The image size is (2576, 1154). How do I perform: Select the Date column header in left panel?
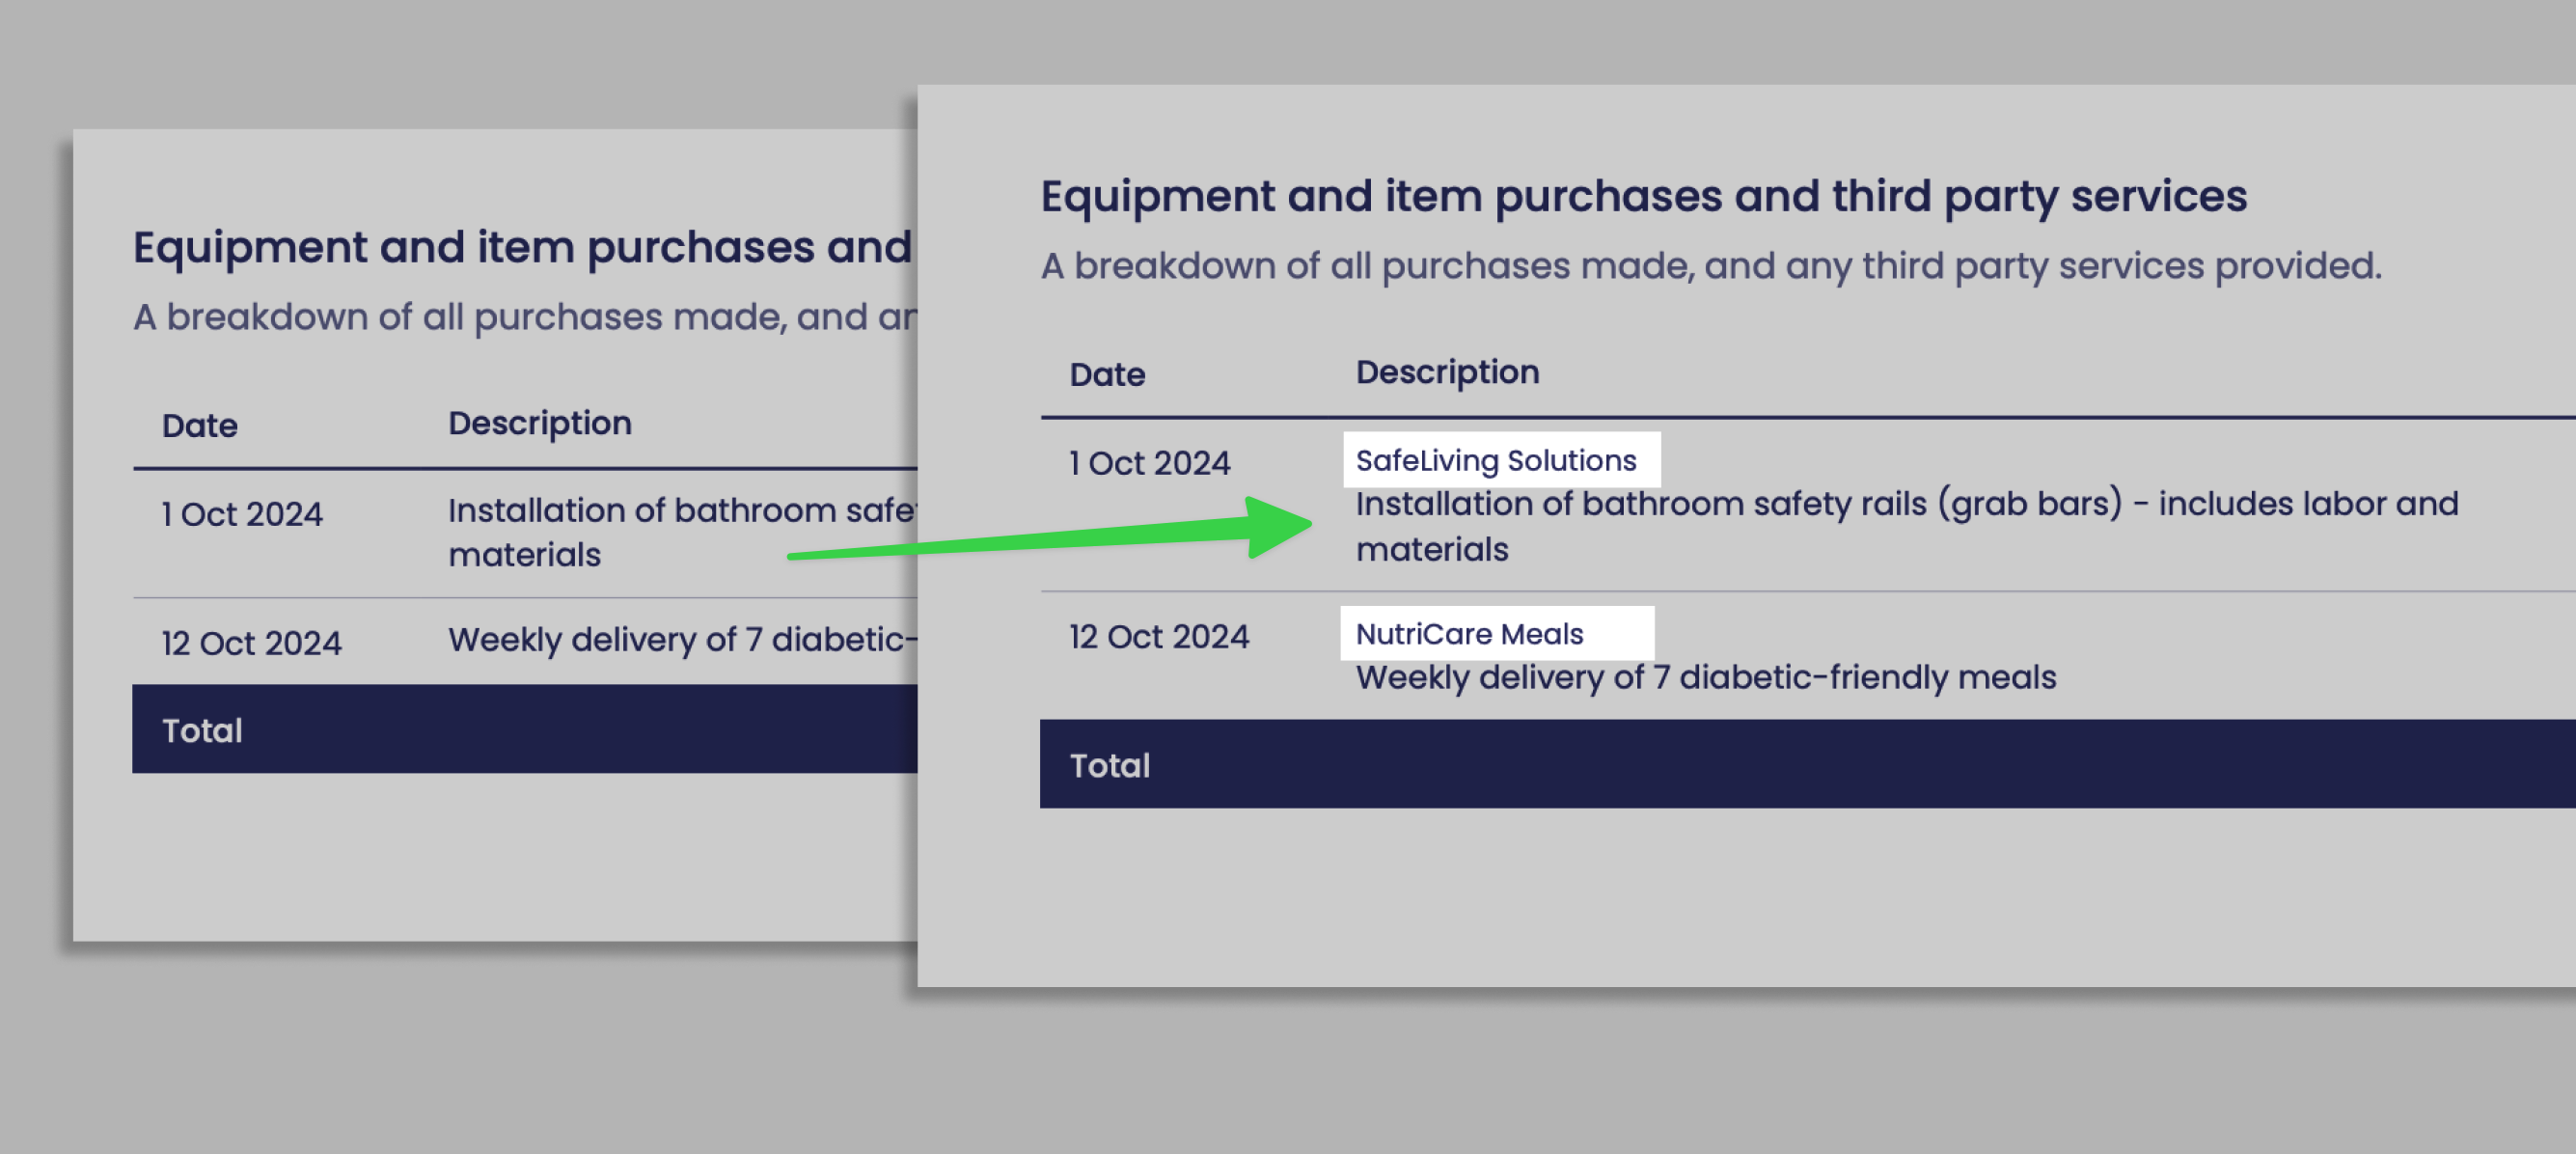(x=200, y=426)
